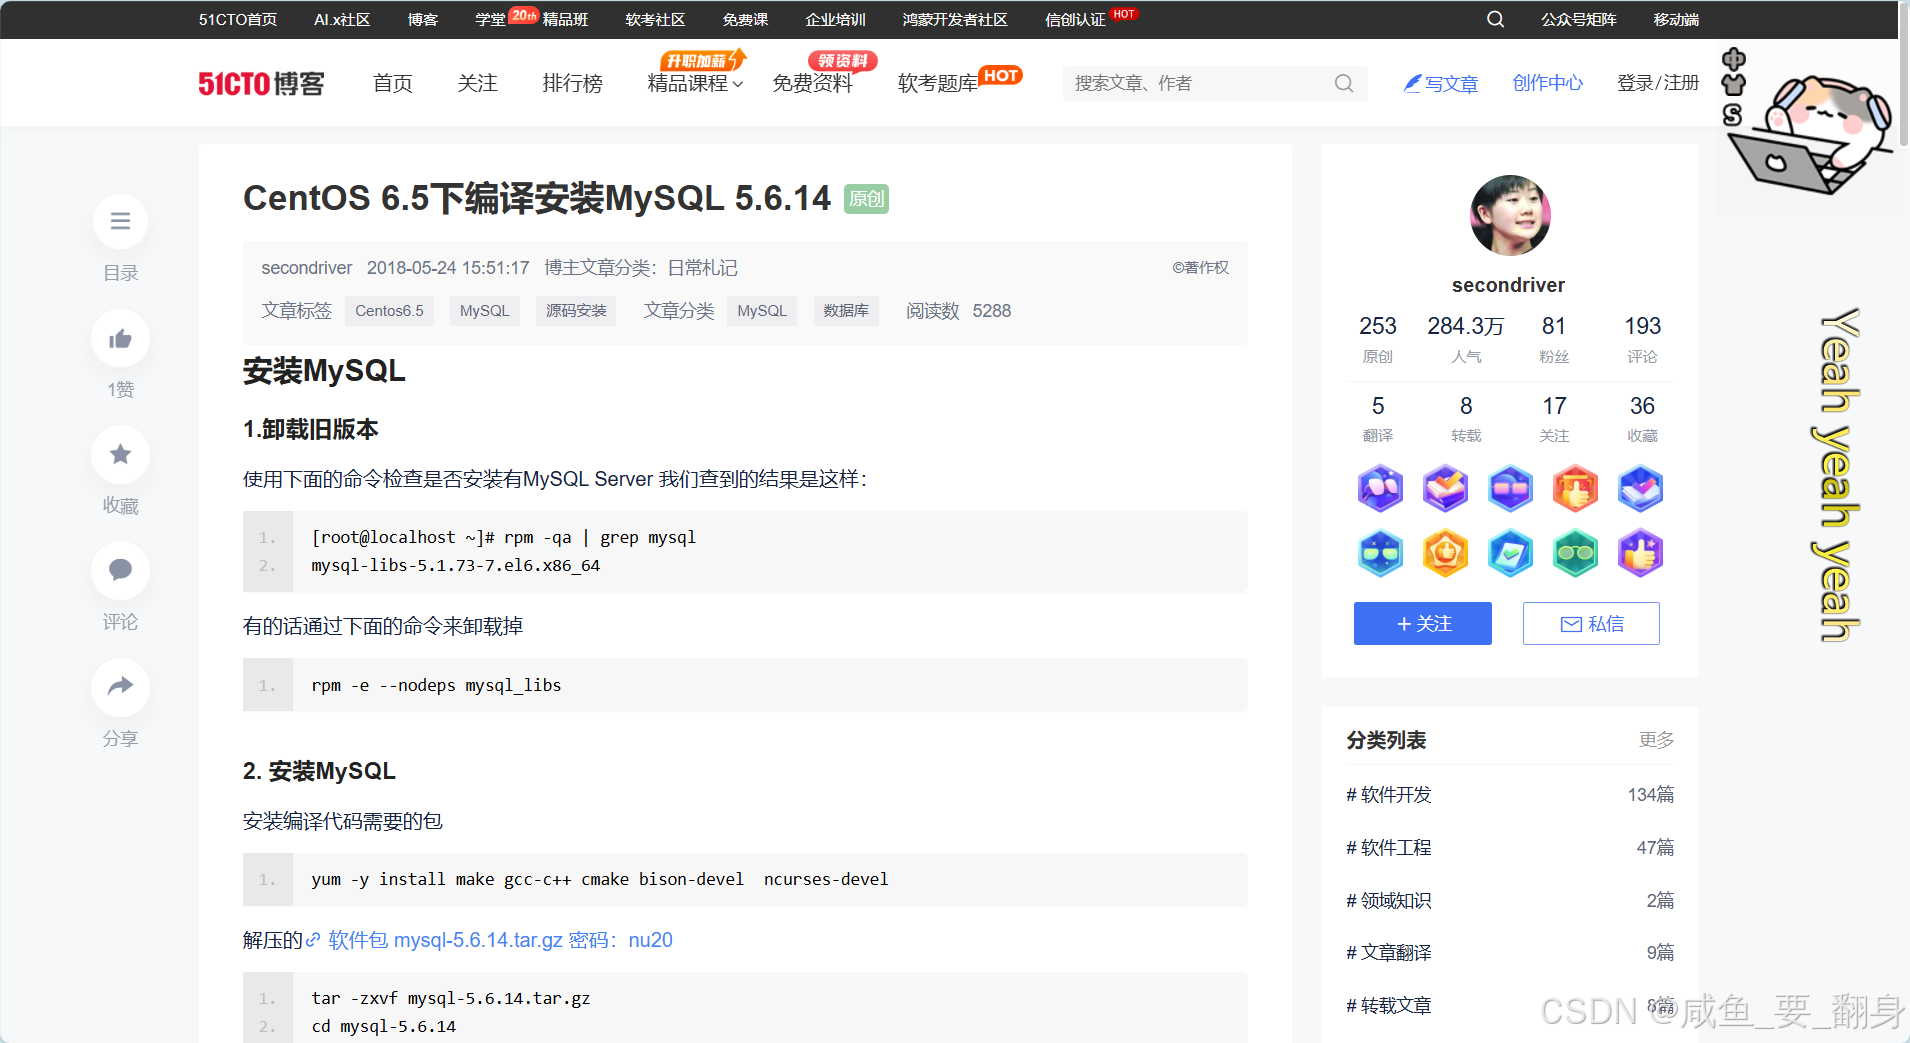Click the sunglasses badge starting second row
Image resolution: width=1910 pixels, height=1043 pixels.
point(1380,553)
